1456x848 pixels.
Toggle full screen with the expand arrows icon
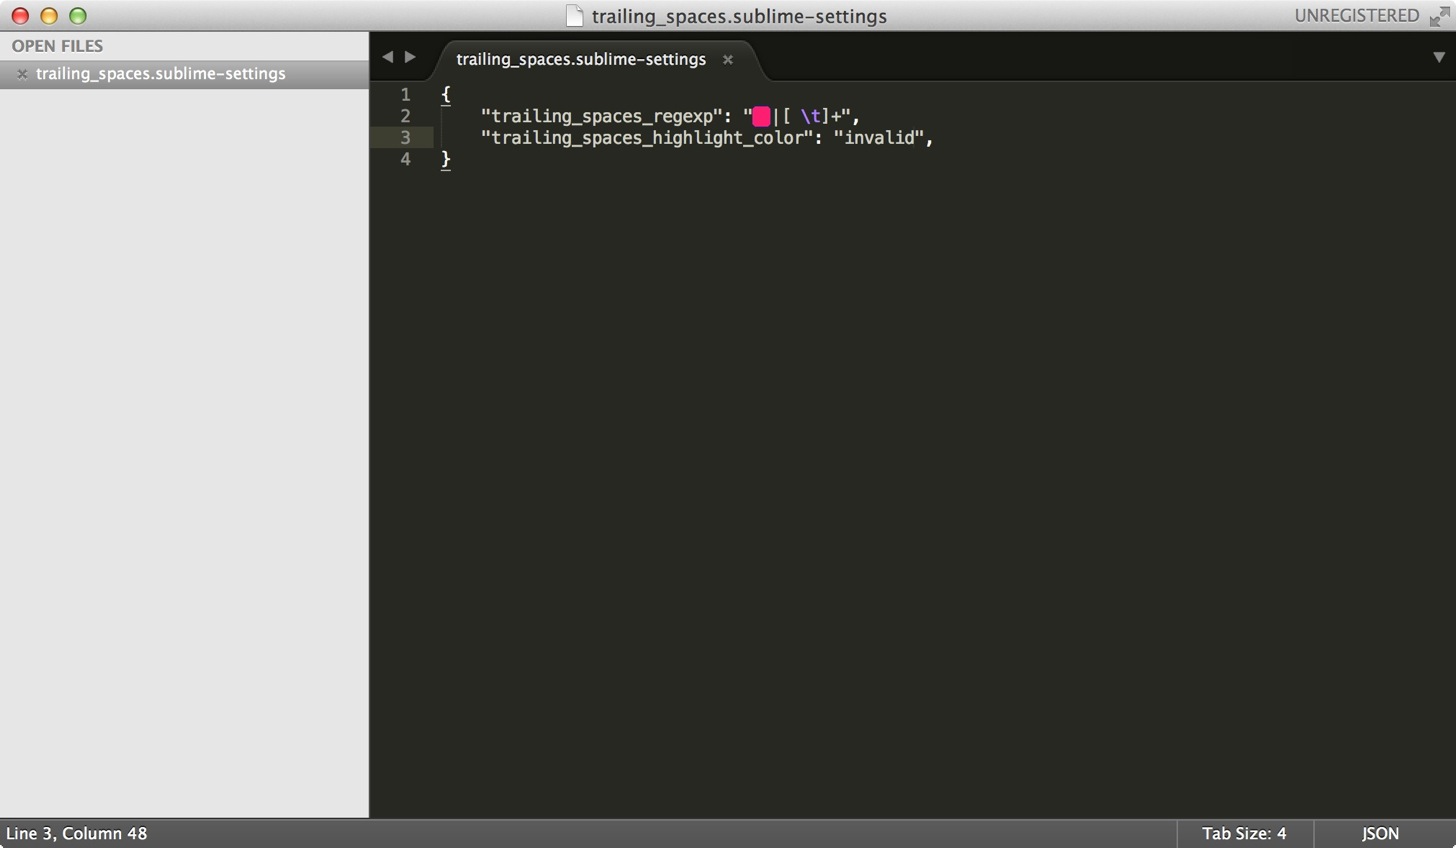[1439, 16]
